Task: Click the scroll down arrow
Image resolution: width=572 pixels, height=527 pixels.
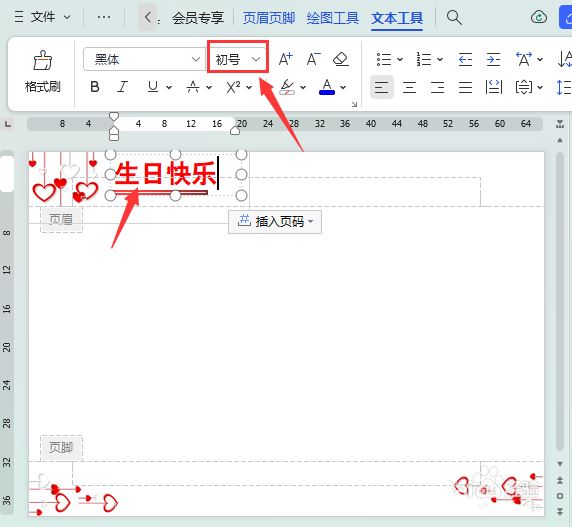Action: (x=560, y=464)
